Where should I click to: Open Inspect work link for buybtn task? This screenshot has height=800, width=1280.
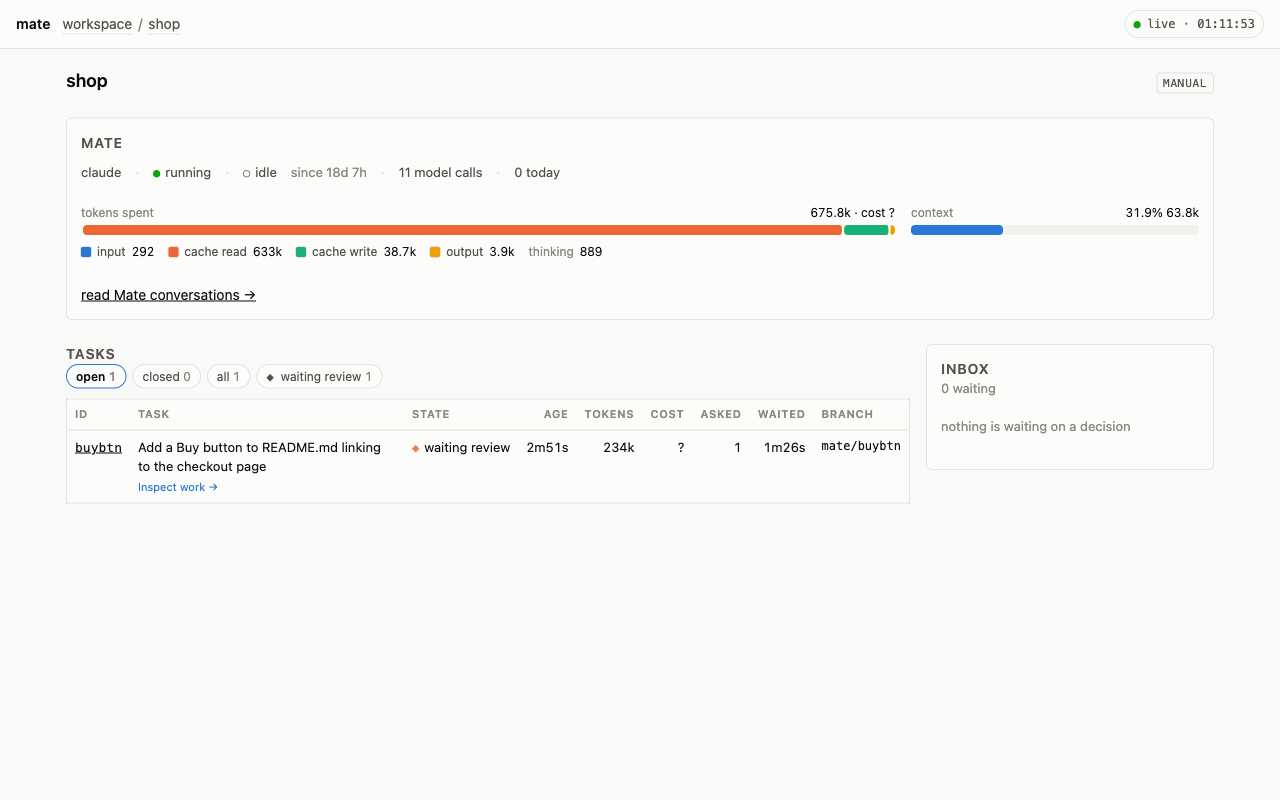(178, 487)
